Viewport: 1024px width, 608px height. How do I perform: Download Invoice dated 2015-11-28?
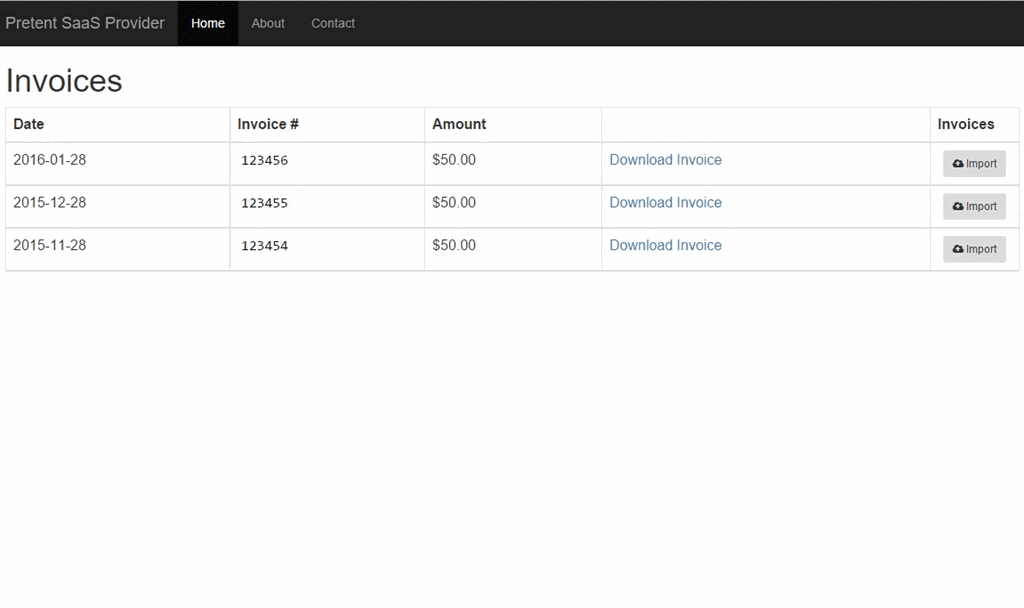pyautogui.click(x=665, y=245)
